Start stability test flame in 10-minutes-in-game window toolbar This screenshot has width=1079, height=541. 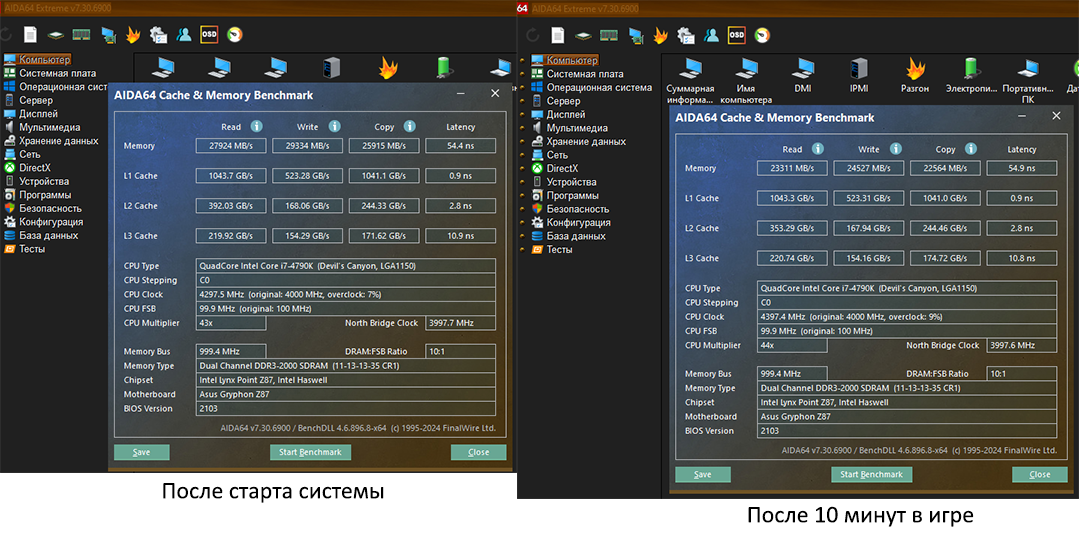click(660, 35)
